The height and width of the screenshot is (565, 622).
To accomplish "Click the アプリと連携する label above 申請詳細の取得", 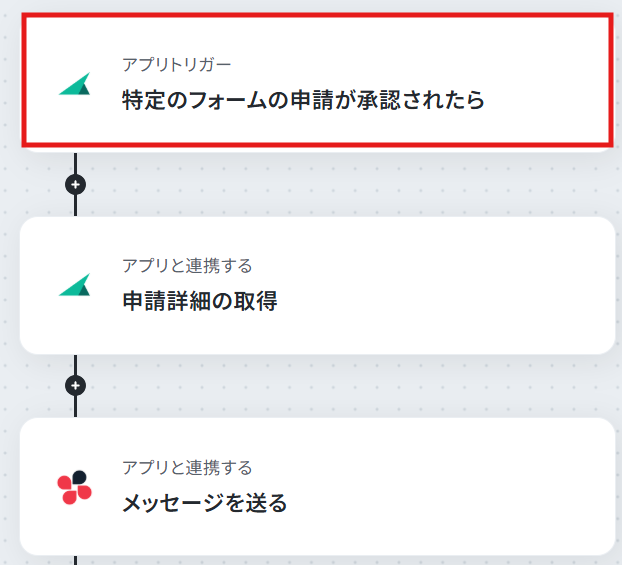I will pyautogui.click(x=187, y=265).
